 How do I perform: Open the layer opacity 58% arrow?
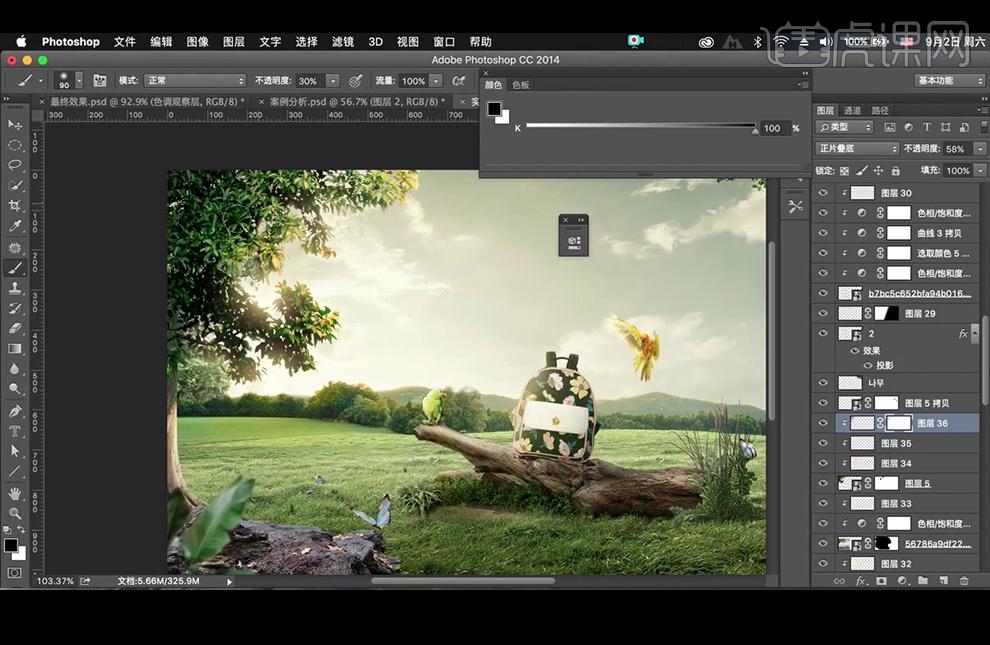click(980, 149)
